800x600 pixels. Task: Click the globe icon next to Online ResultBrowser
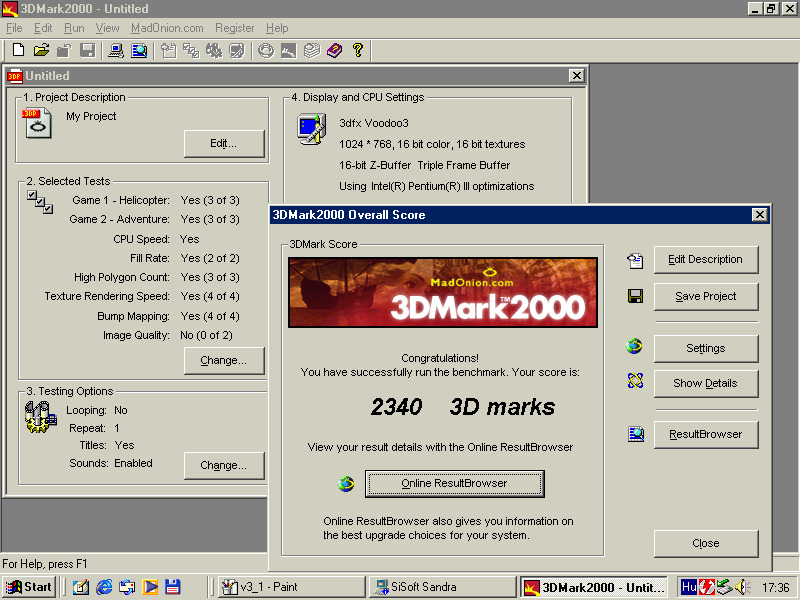346,483
